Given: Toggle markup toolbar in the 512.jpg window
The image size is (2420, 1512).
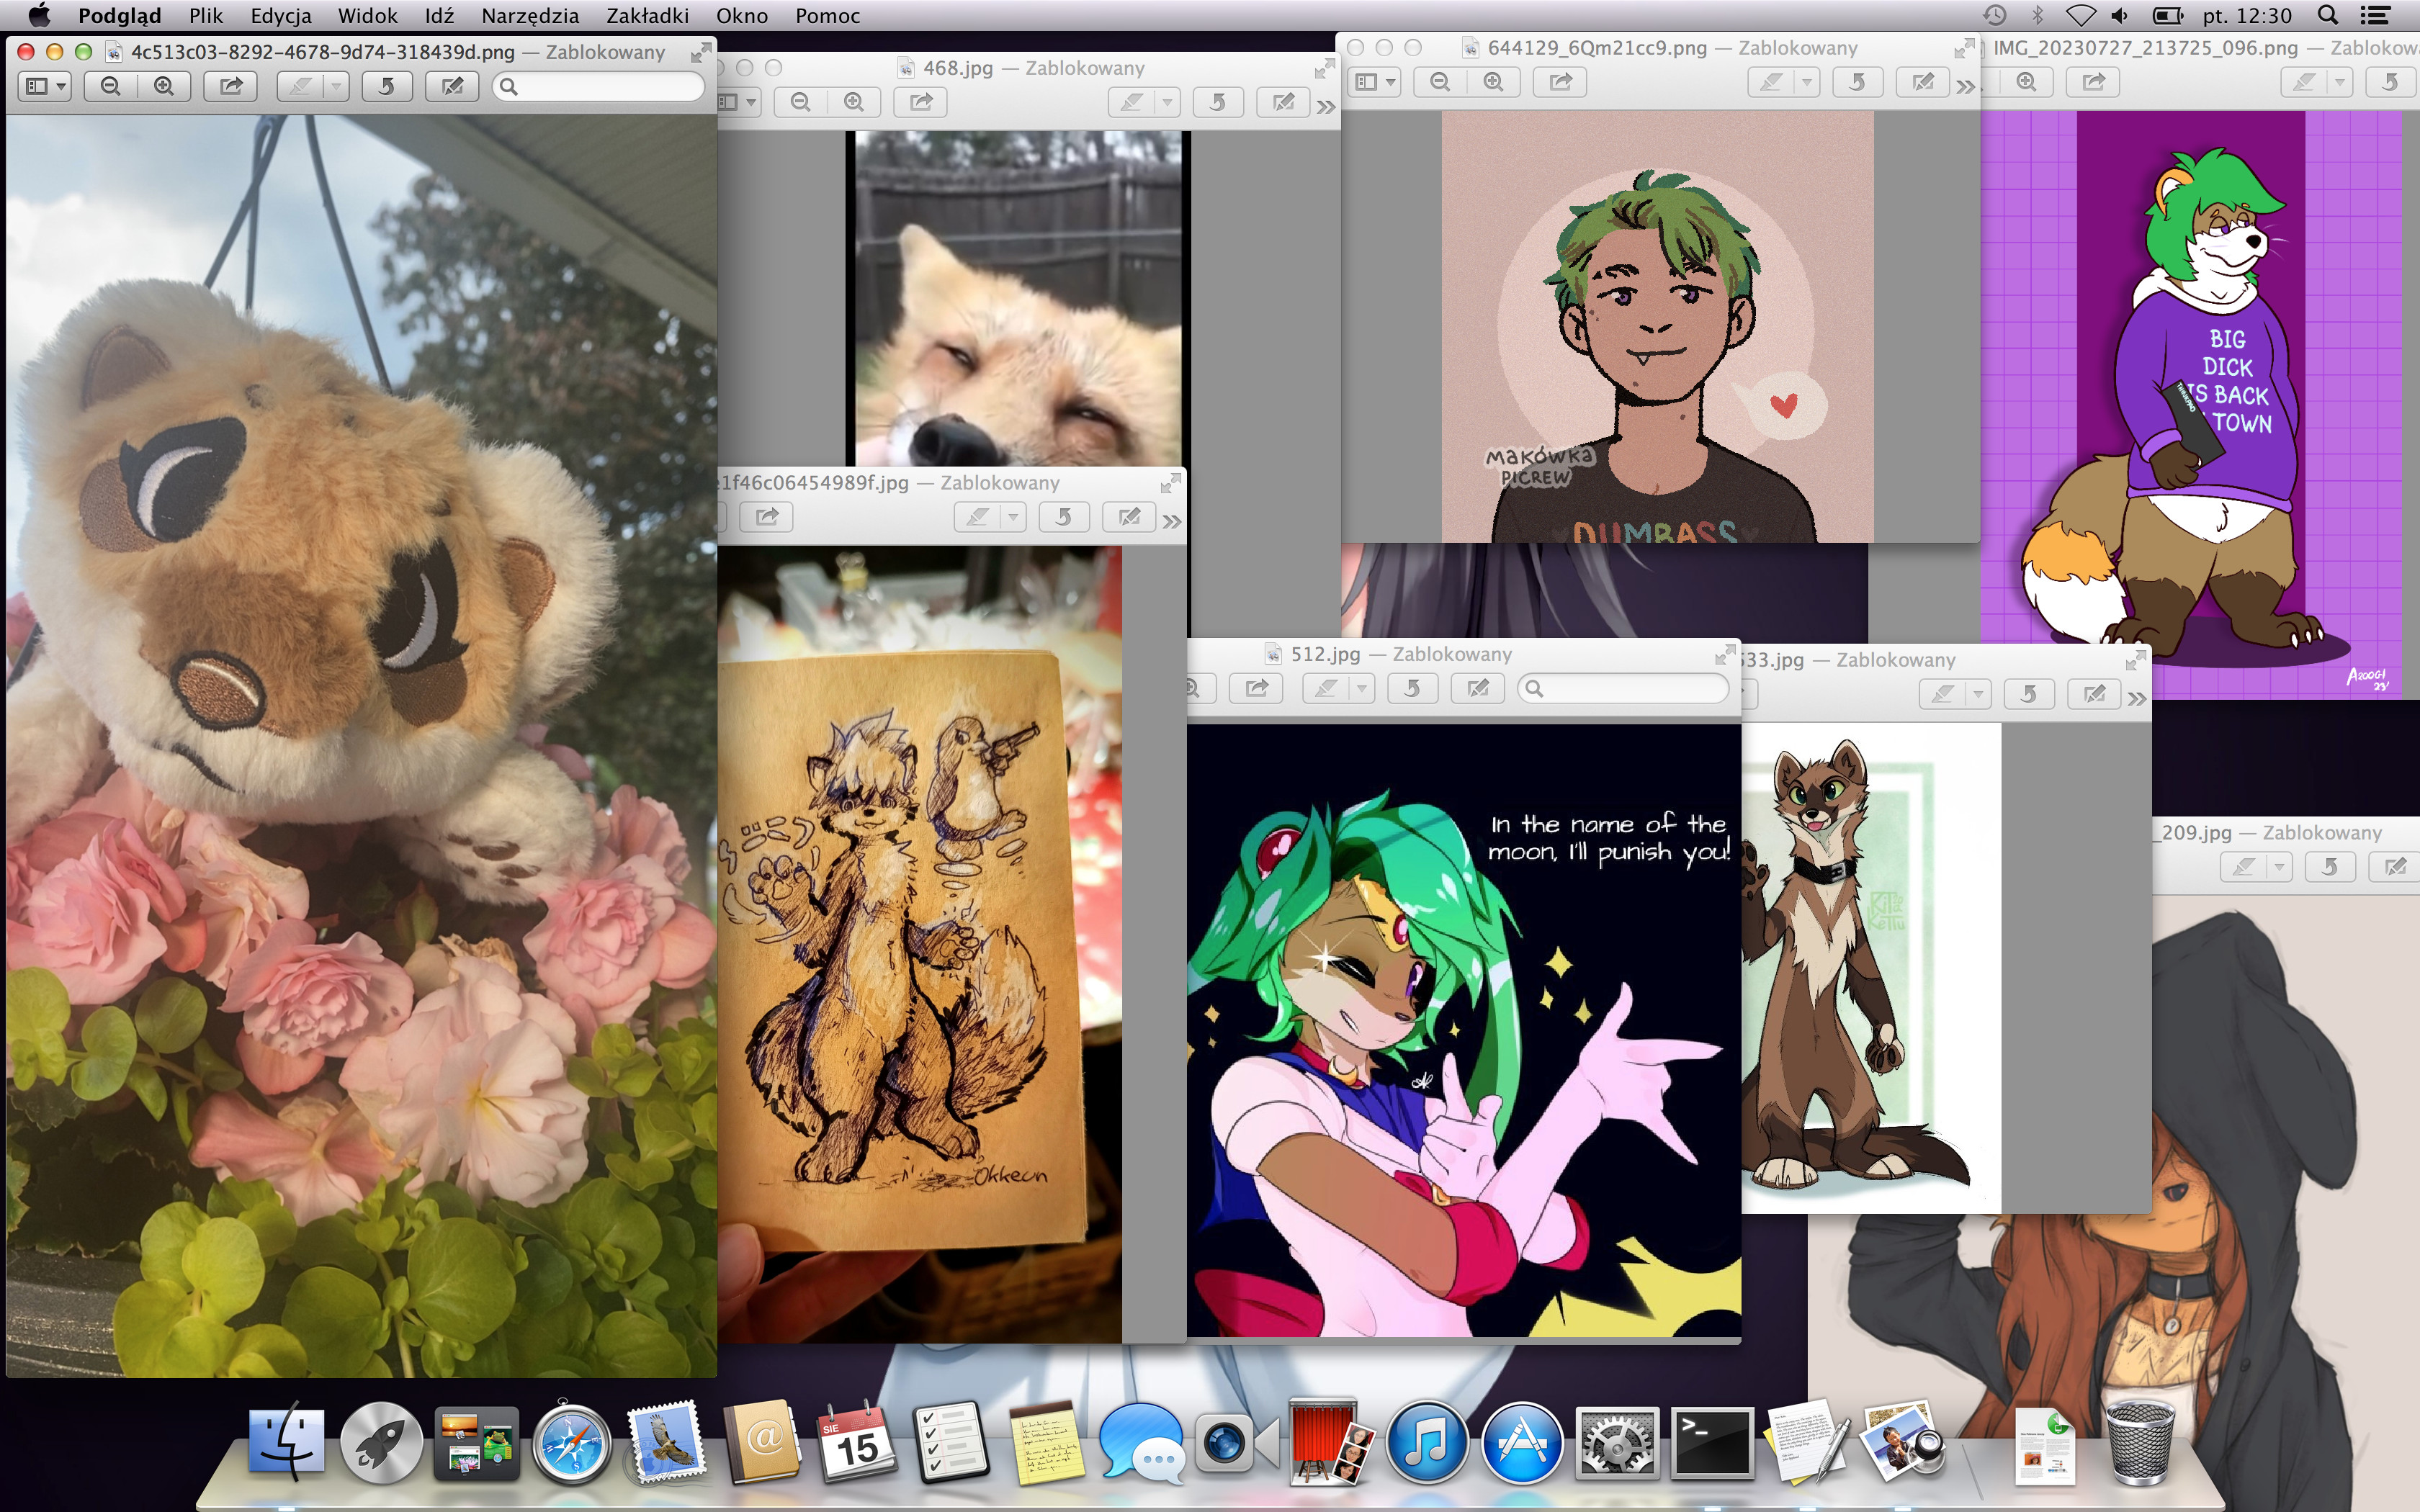Looking at the screenshot, I should pos(1478,688).
